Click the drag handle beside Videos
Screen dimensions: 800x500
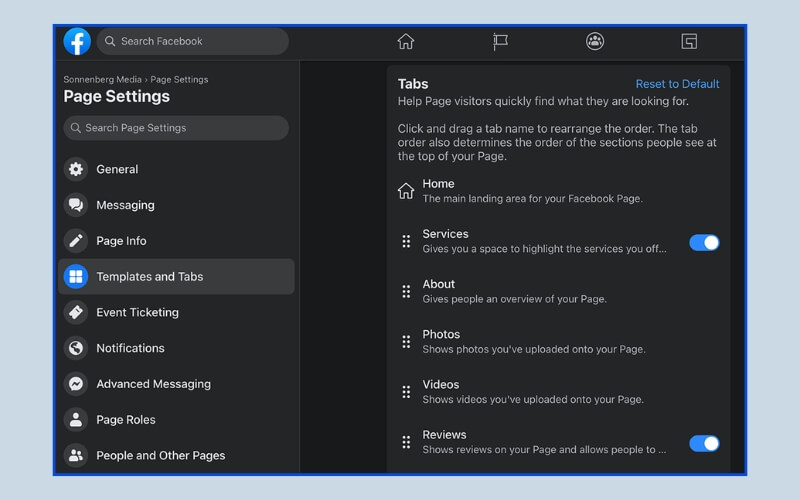pyautogui.click(x=406, y=392)
